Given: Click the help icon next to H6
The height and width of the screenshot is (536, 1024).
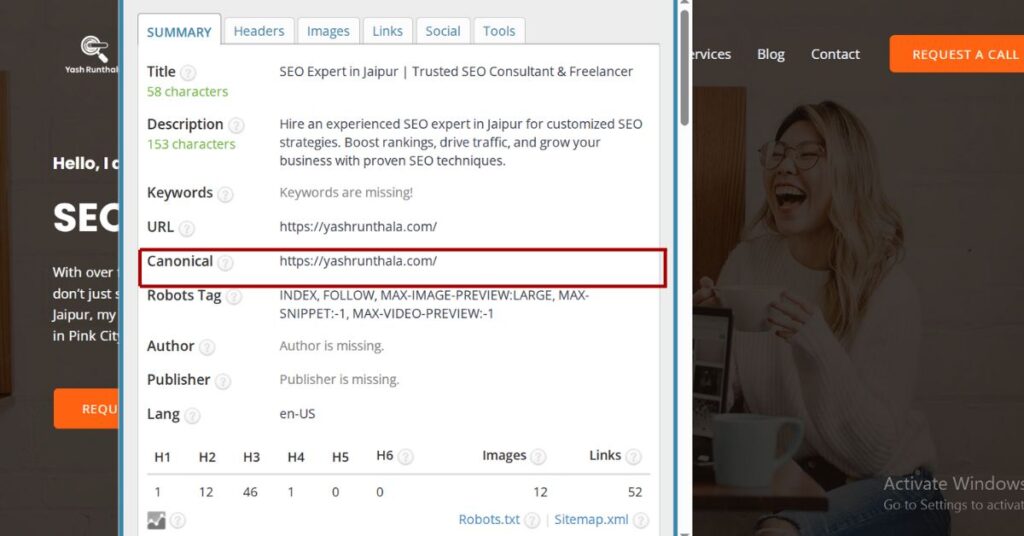Looking at the screenshot, I should 406,456.
